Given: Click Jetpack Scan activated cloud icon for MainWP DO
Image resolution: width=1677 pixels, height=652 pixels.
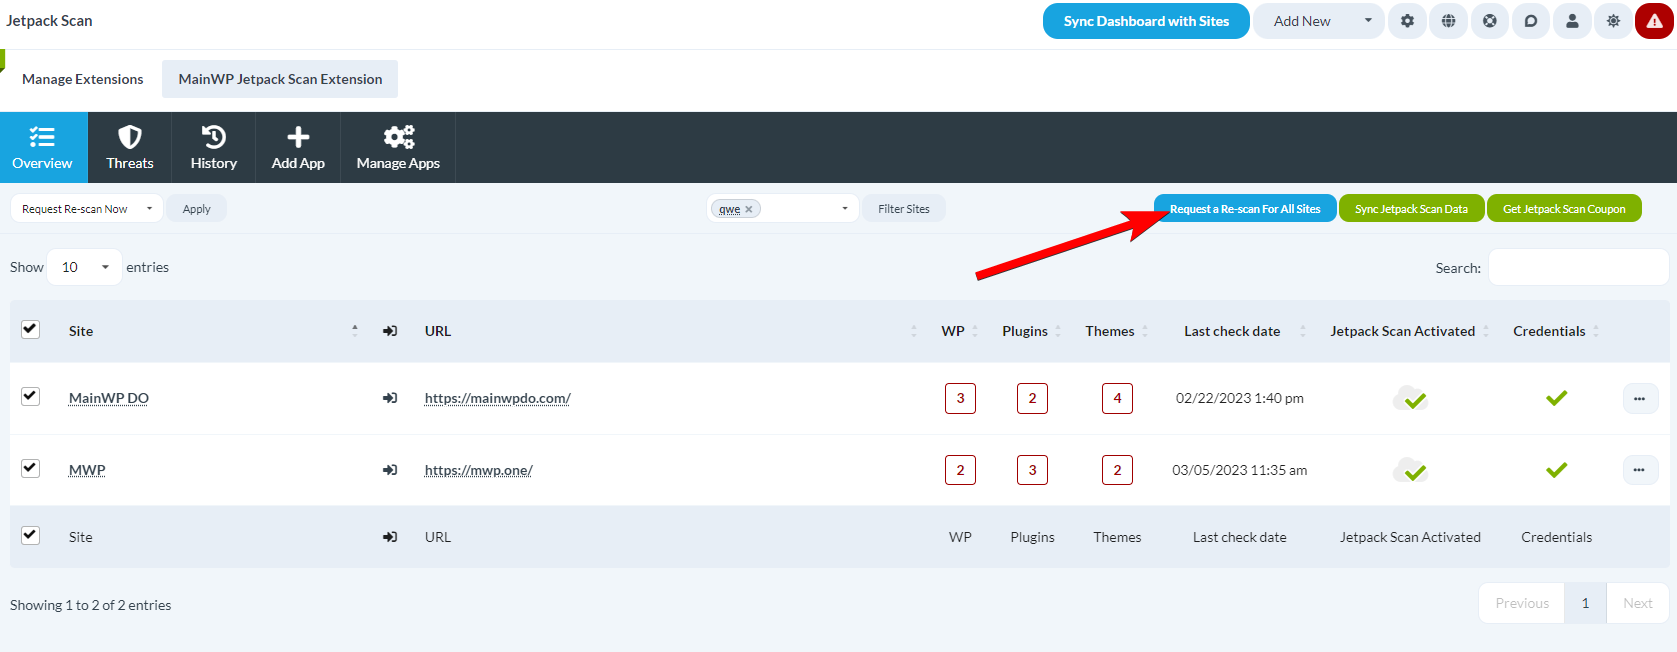Looking at the screenshot, I should pyautogui.click(x=1410, y=398).
